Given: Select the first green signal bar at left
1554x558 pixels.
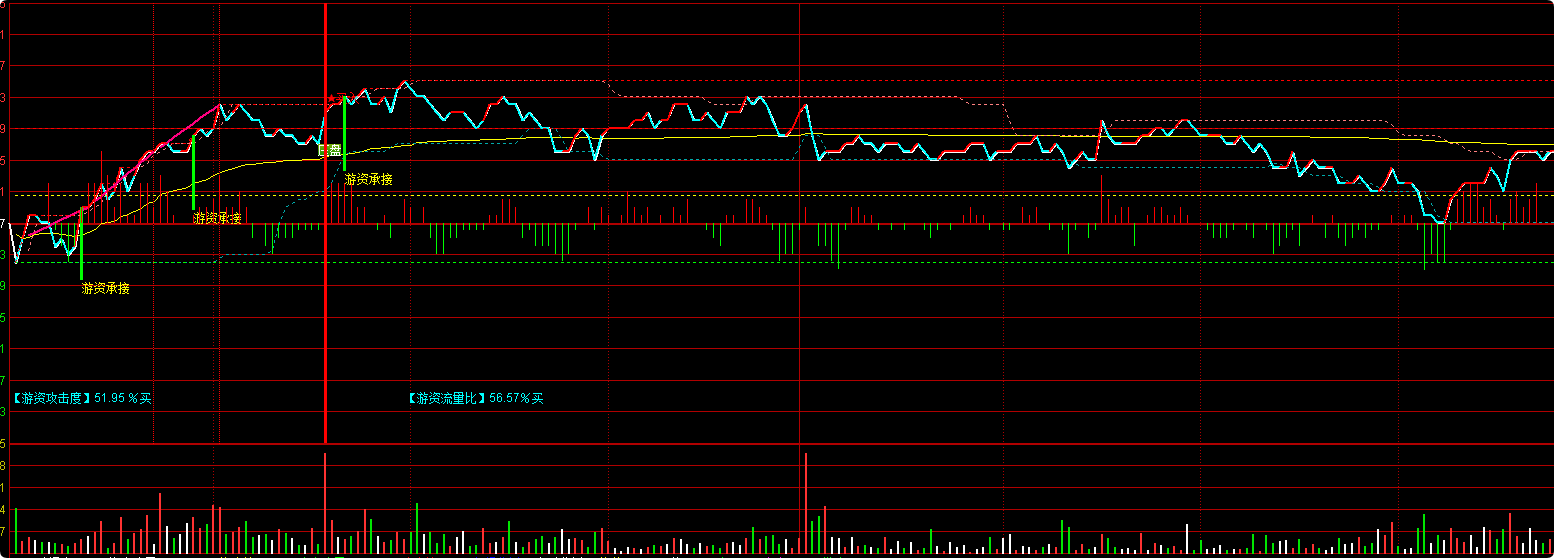Looking at the screenshot, I should point(81,245).
